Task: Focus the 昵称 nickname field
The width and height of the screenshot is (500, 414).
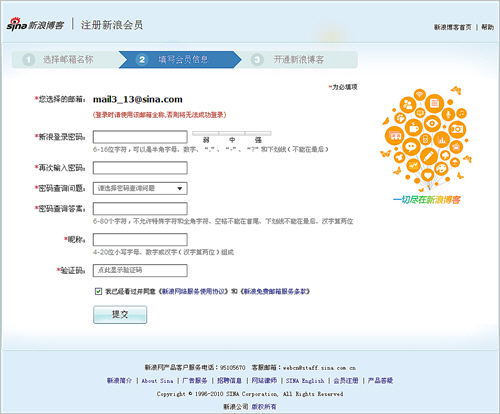Action: [x=140, y=240]
